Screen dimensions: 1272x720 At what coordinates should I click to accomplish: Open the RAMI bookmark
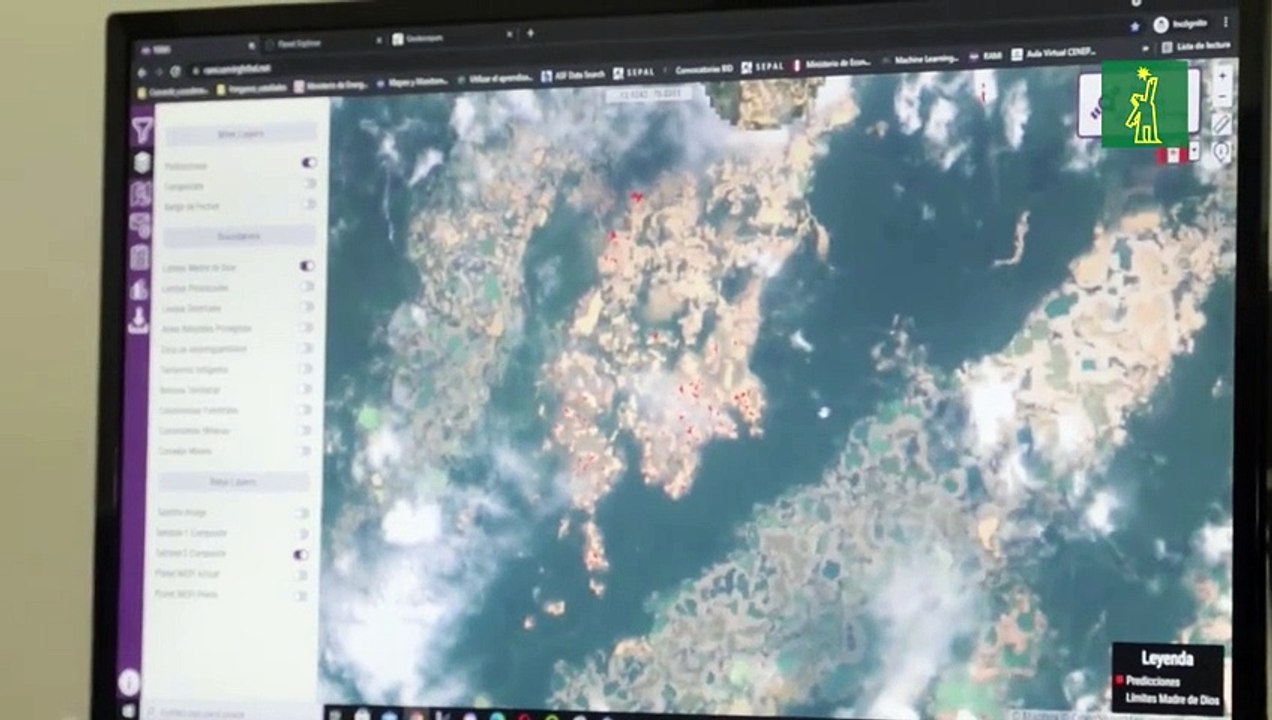tap(985, 57)
